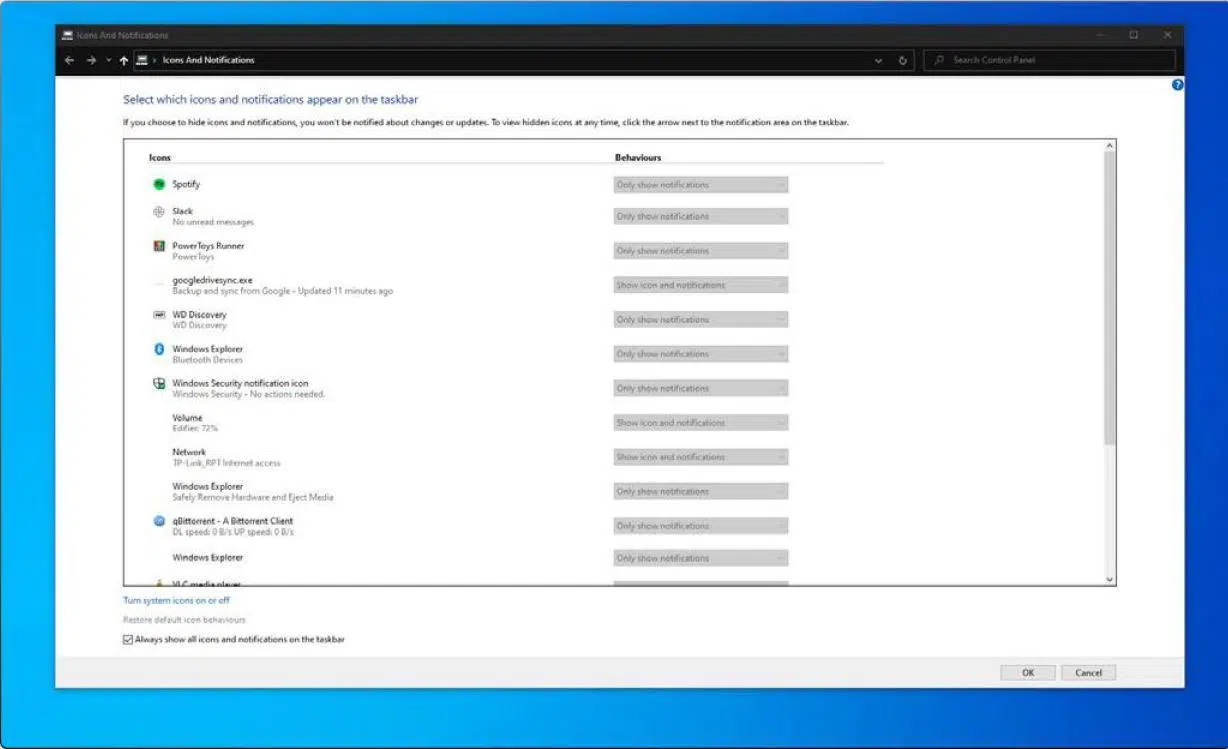
Task: Open the Safely Remove Hardware behaviour dropdown
Action: [x=701, y=492]
